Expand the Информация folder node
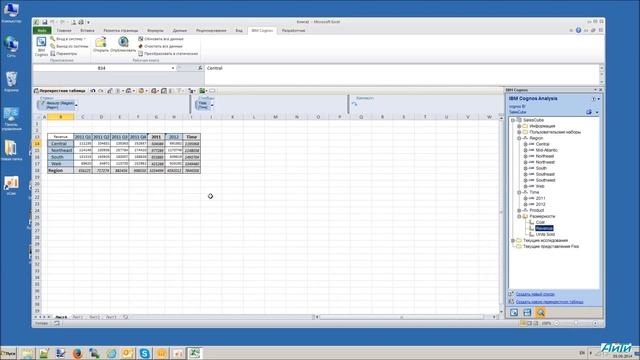The height and width of the screenshot is (360, 640). [x=519, y=127]
